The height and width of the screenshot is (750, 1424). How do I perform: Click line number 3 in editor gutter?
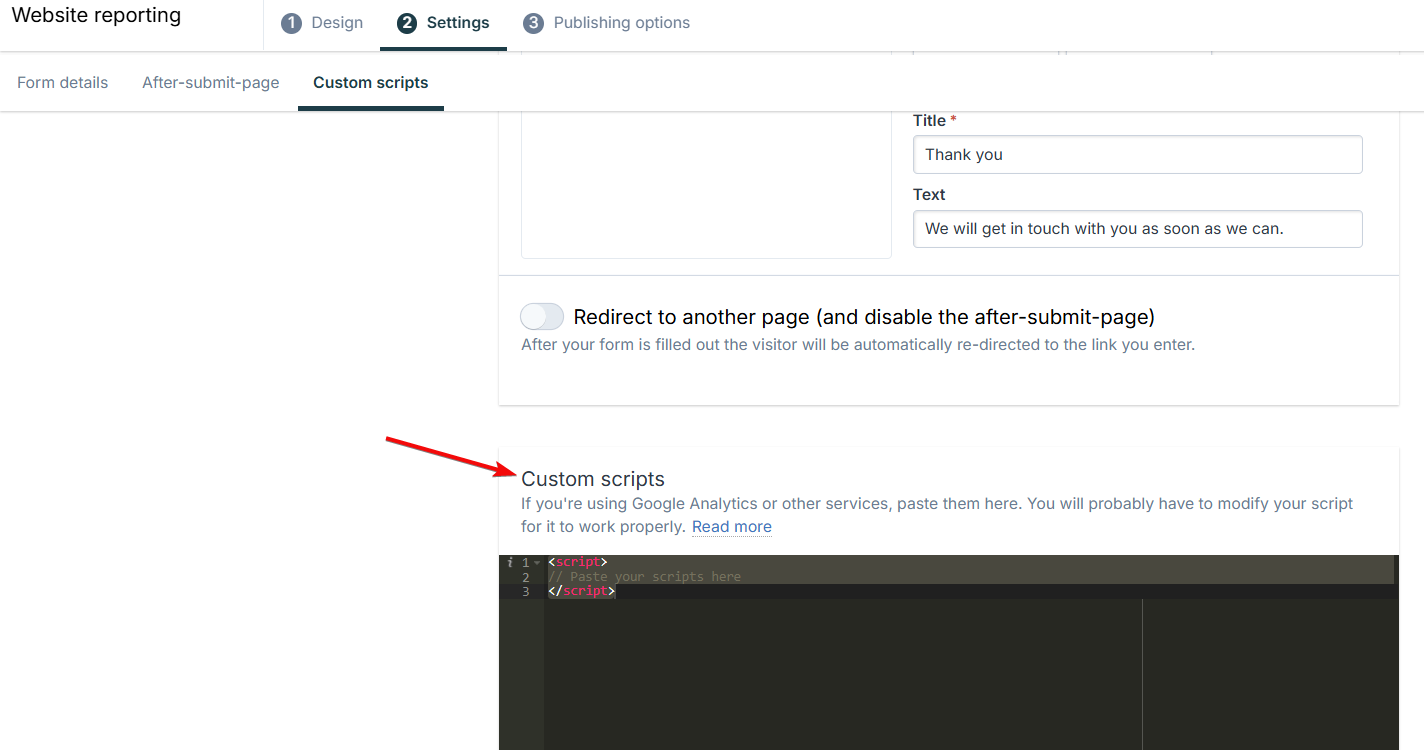click(526, 592)
